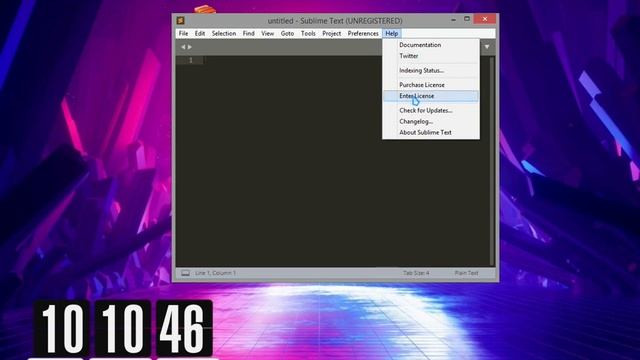This screenshot has width=640, height=360.
Task: Open the Edit menu
Action: pos(200,33)
